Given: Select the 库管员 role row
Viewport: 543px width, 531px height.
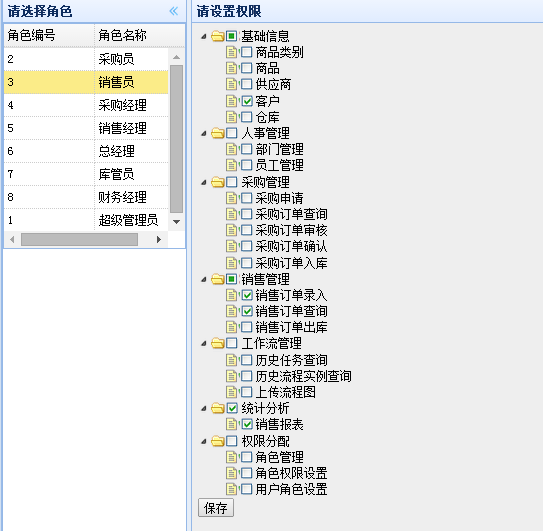Looking at the screenshot, I should pyautogui.click(x=86, y=174).
